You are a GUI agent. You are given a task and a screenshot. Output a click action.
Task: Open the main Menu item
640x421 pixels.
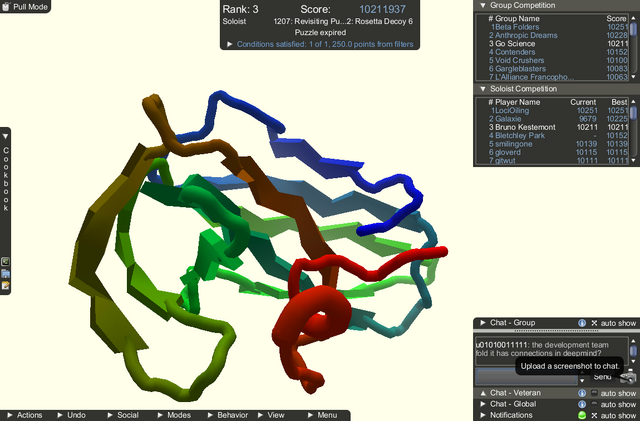point(322,415)
